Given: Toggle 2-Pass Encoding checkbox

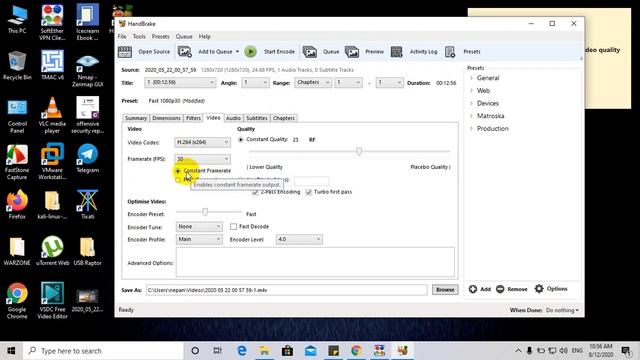Looking at the screenshot, I should [255, 192].
